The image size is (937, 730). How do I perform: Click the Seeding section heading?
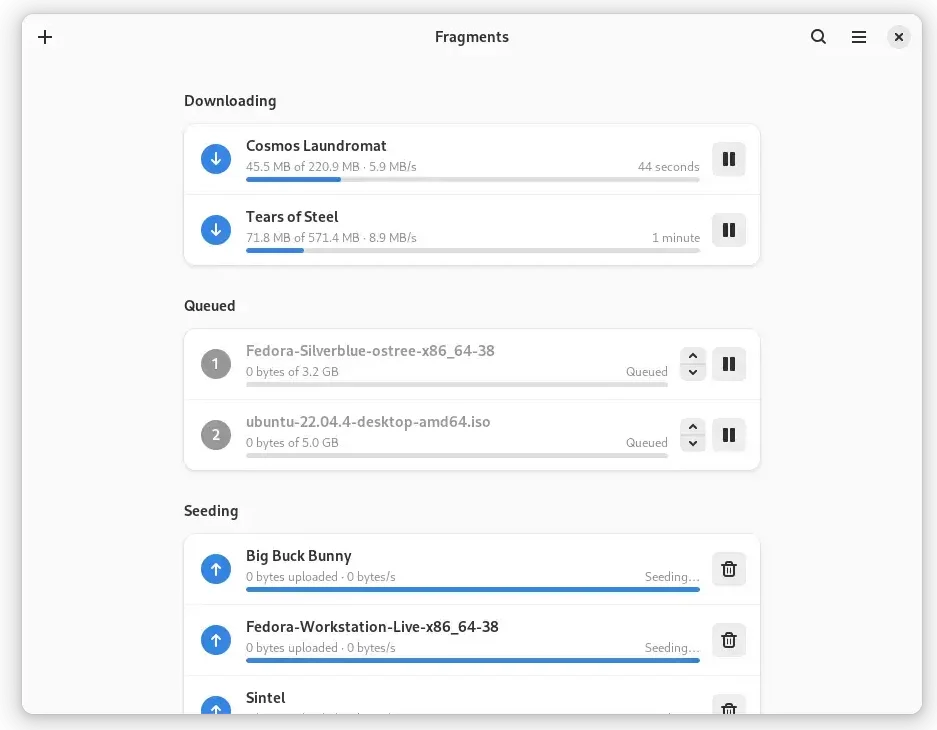pyautogui.click(x=211, y=511)
